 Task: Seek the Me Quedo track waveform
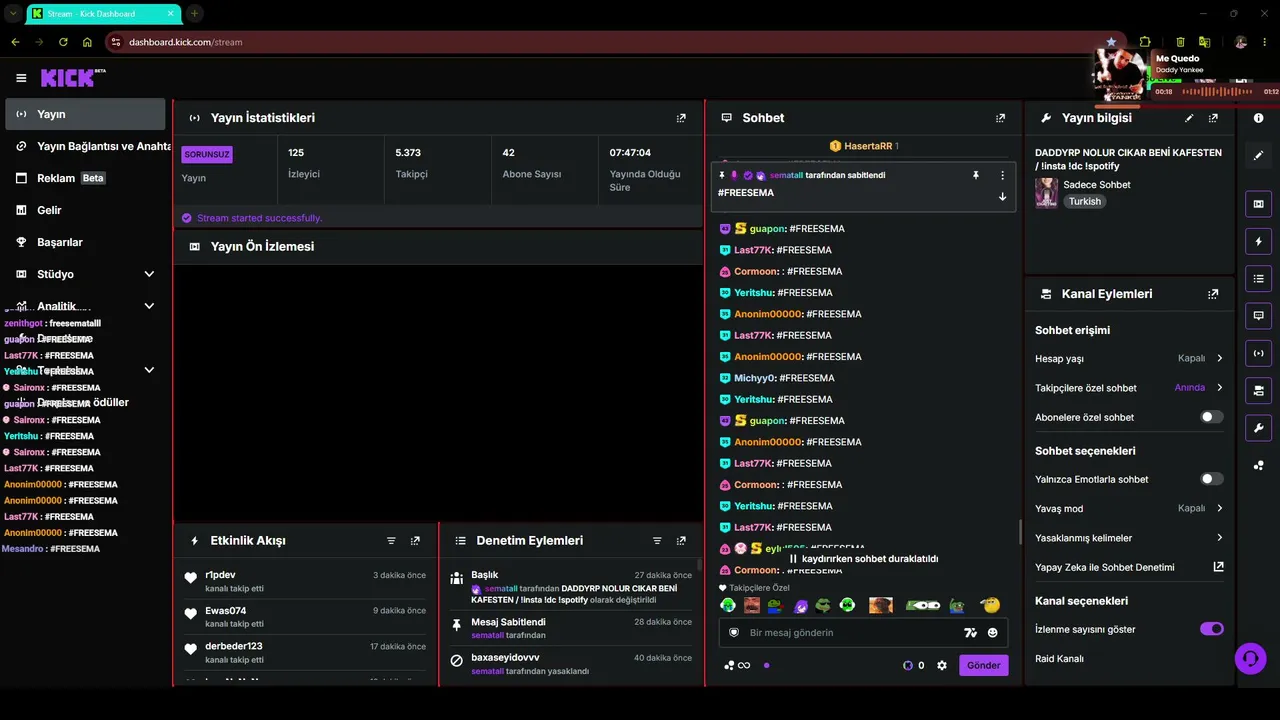(x=1217, y=92)
